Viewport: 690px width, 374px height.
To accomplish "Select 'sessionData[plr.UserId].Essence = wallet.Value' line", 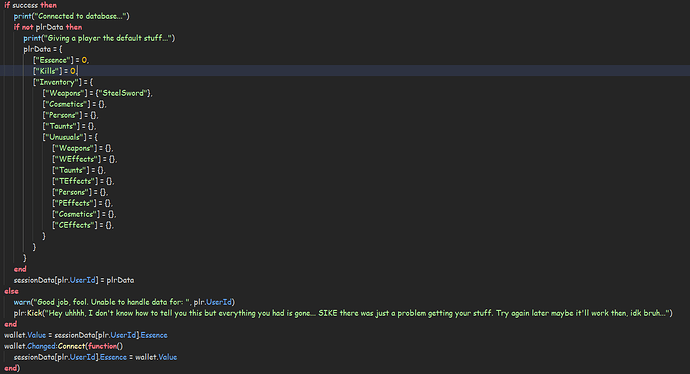I will click(95, 357).
